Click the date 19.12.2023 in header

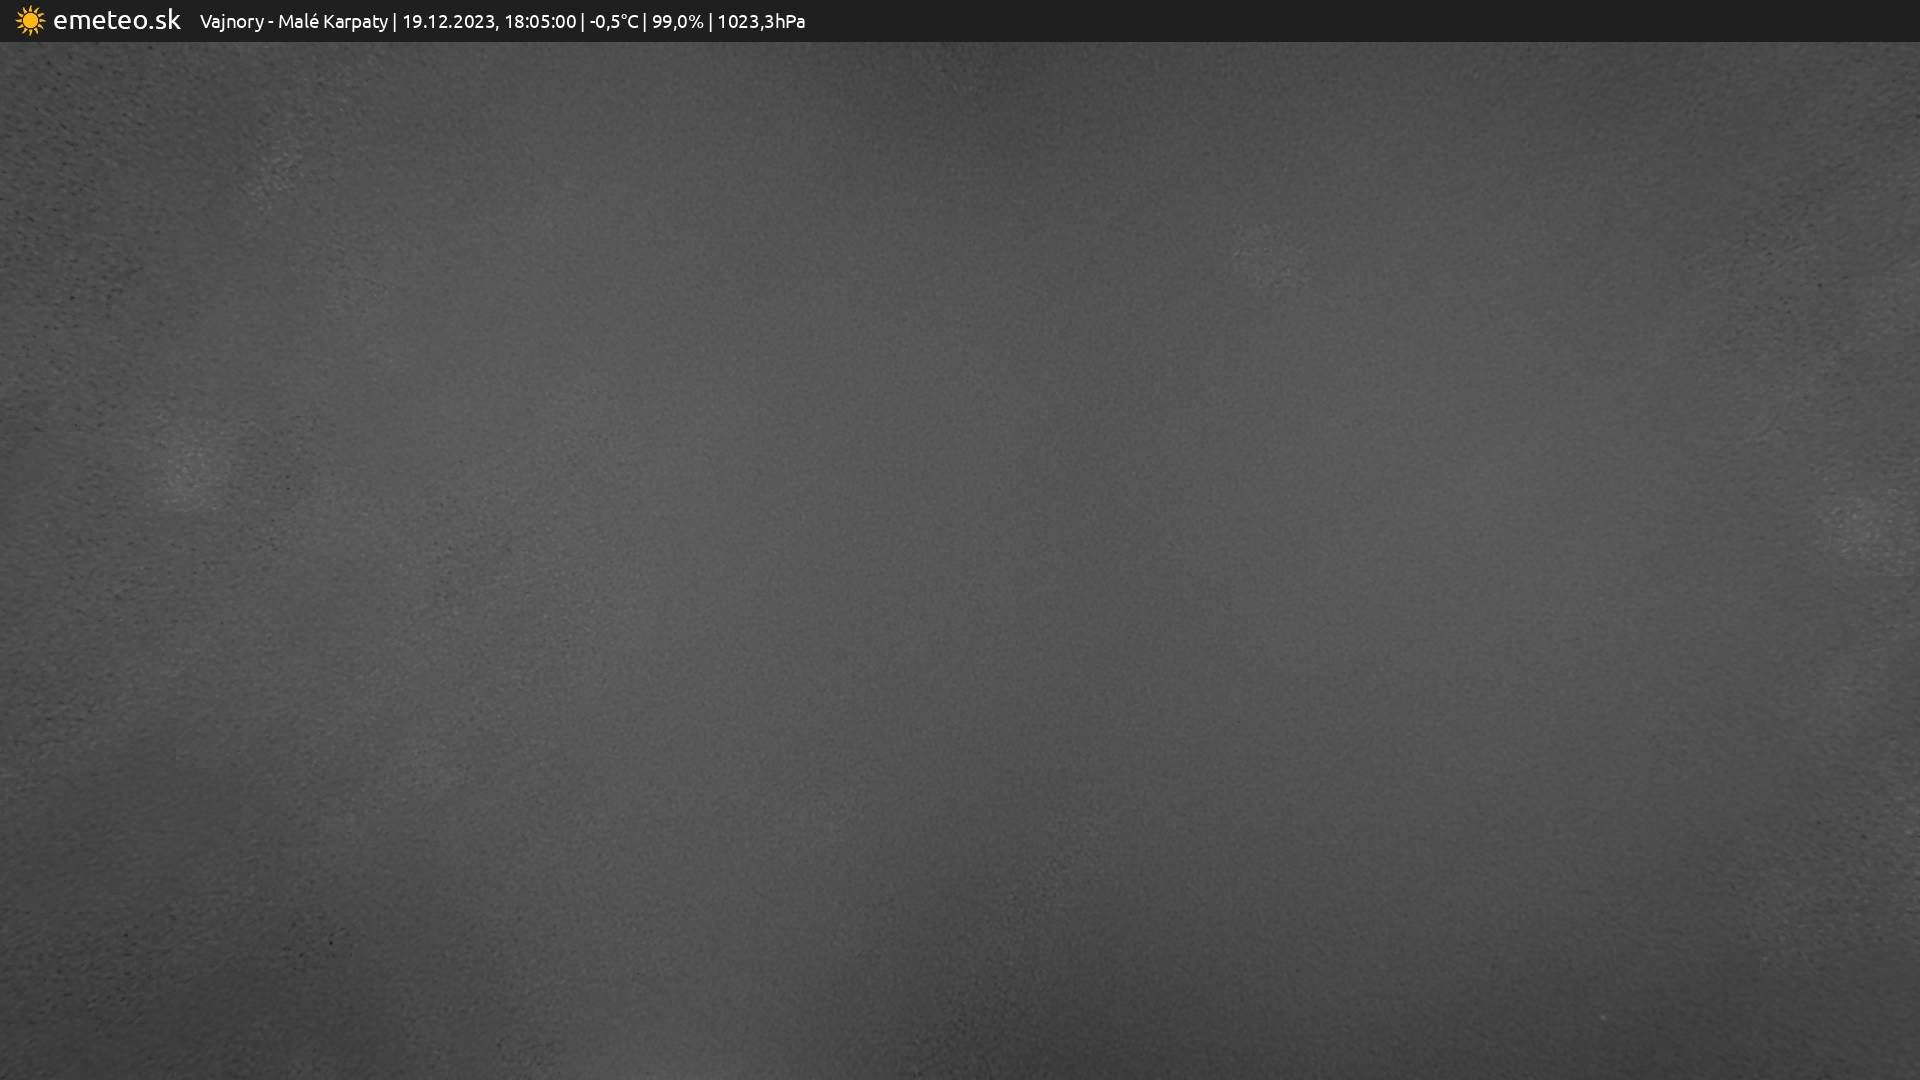click(x=448, y=22)
